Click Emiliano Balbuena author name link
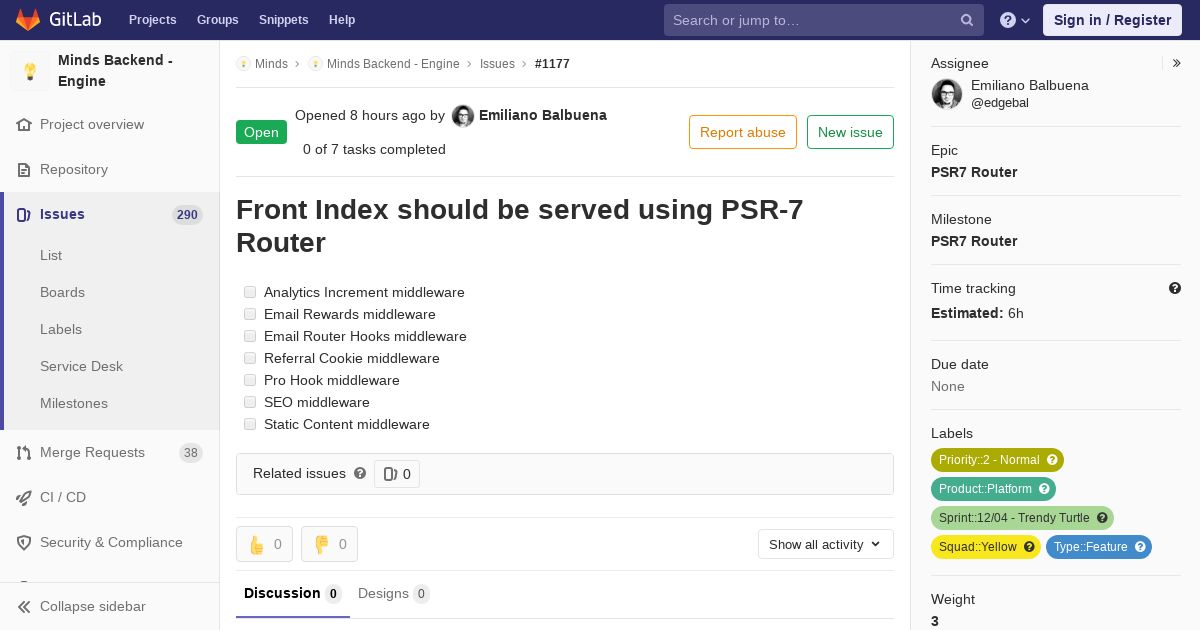The height and width of the screenshot is (630, 1200). tap(543, 115)
